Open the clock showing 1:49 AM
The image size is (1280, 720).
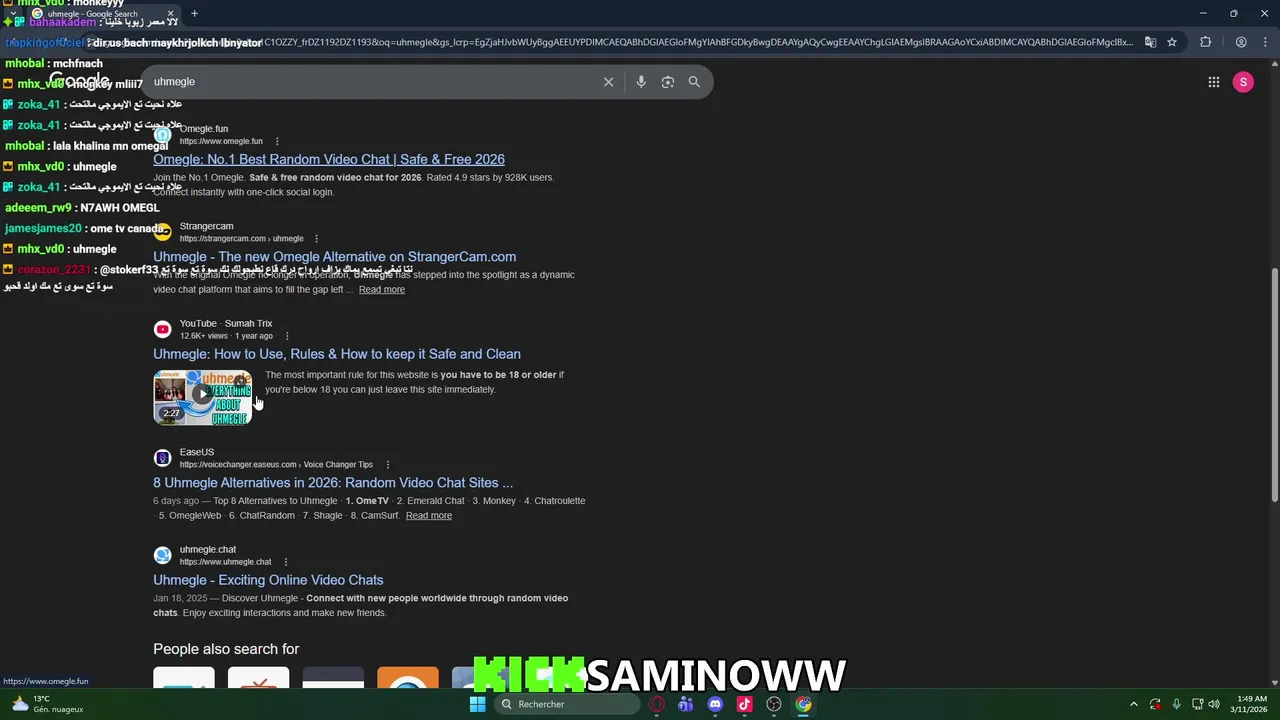pos(1248,704)
